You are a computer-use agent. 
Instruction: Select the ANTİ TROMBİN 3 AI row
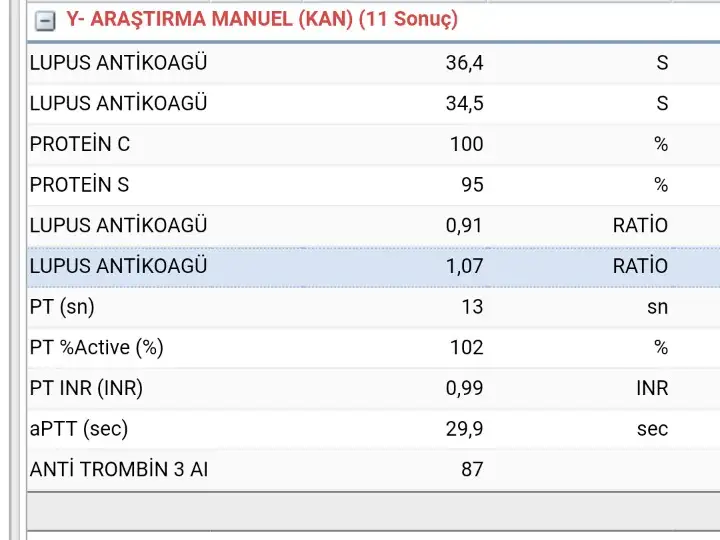point(119,469)
